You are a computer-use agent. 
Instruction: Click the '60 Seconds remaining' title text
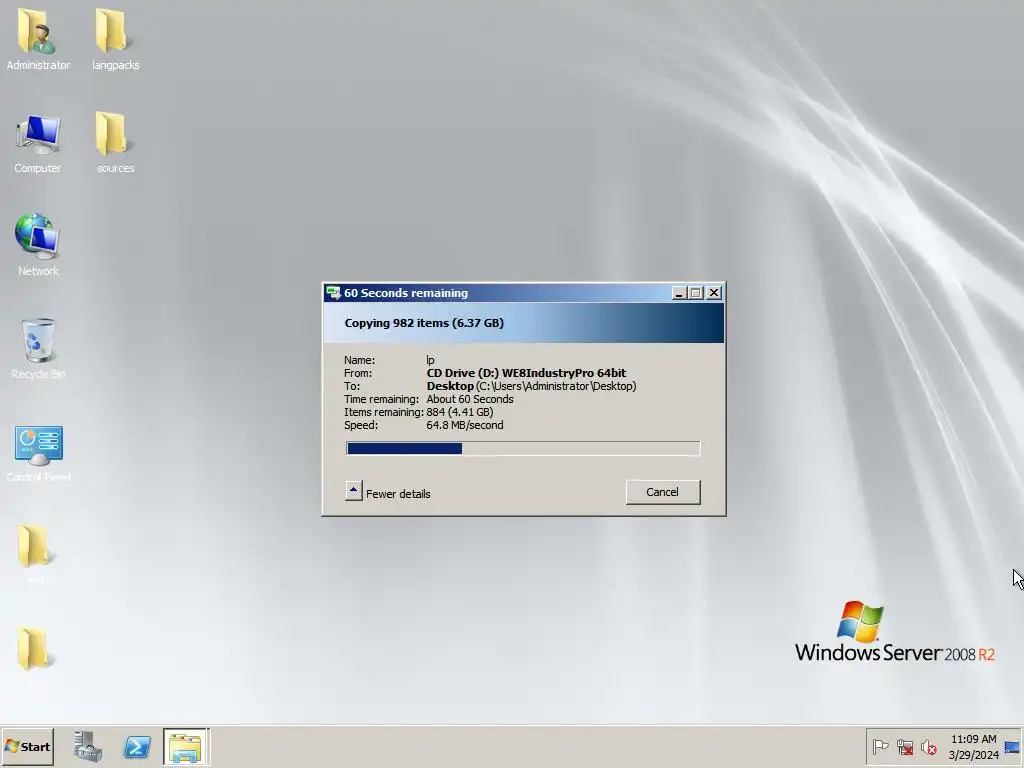406,293
